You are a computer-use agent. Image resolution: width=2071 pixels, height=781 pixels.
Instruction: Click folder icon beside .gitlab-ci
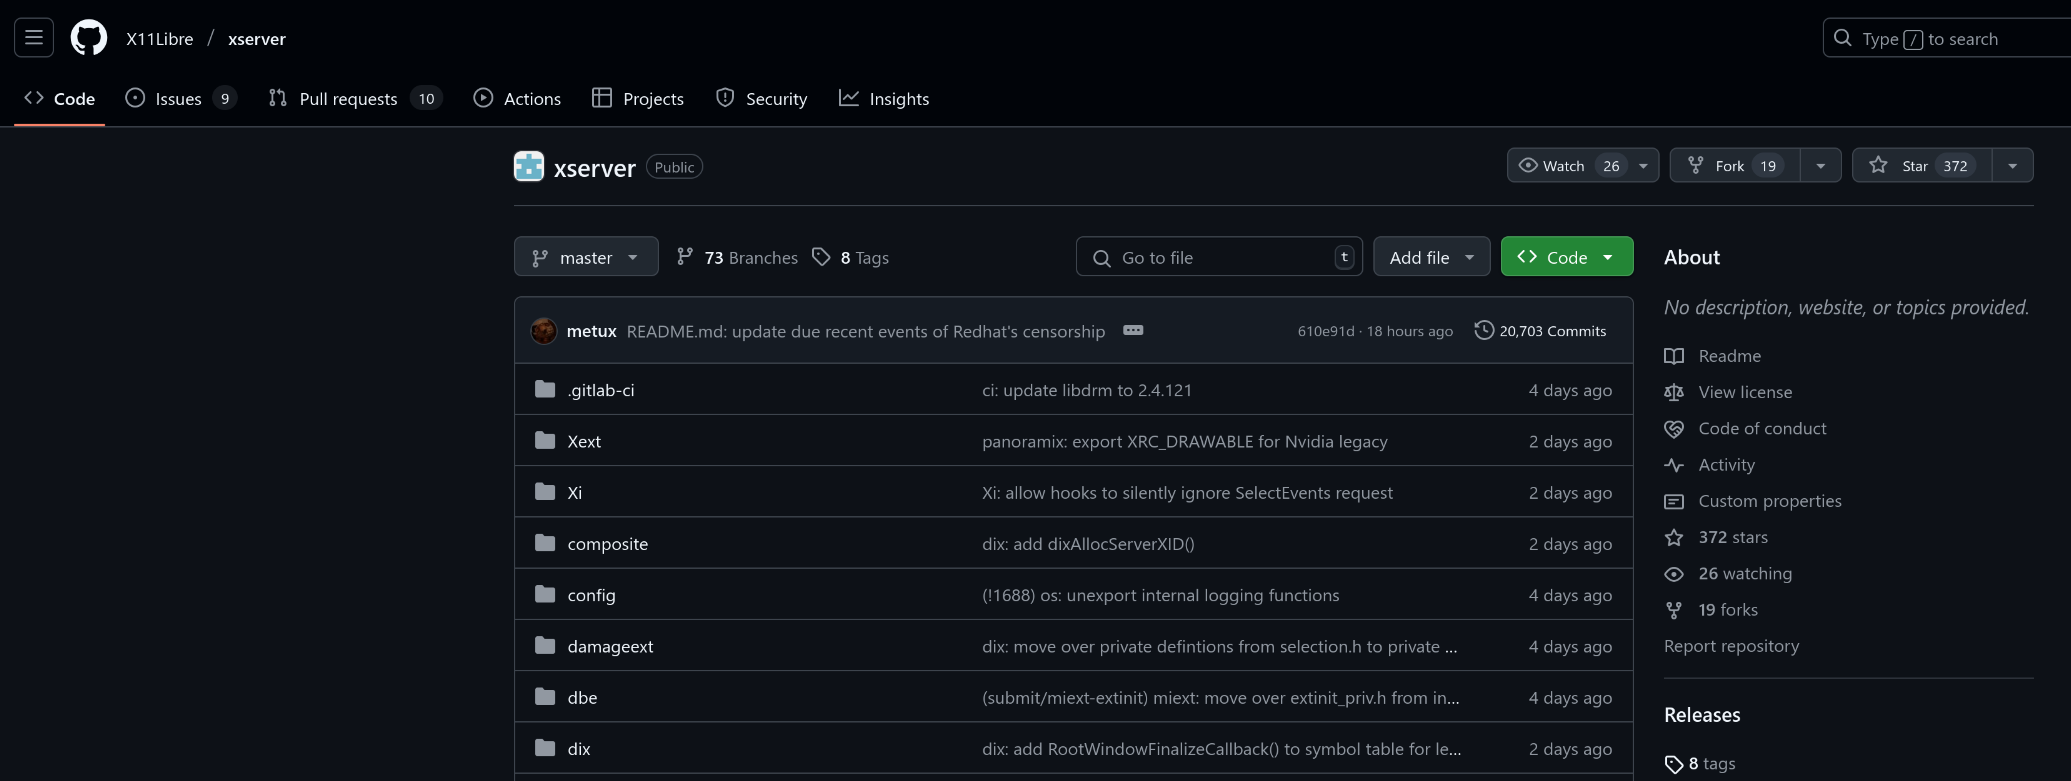tap(545, 389)
